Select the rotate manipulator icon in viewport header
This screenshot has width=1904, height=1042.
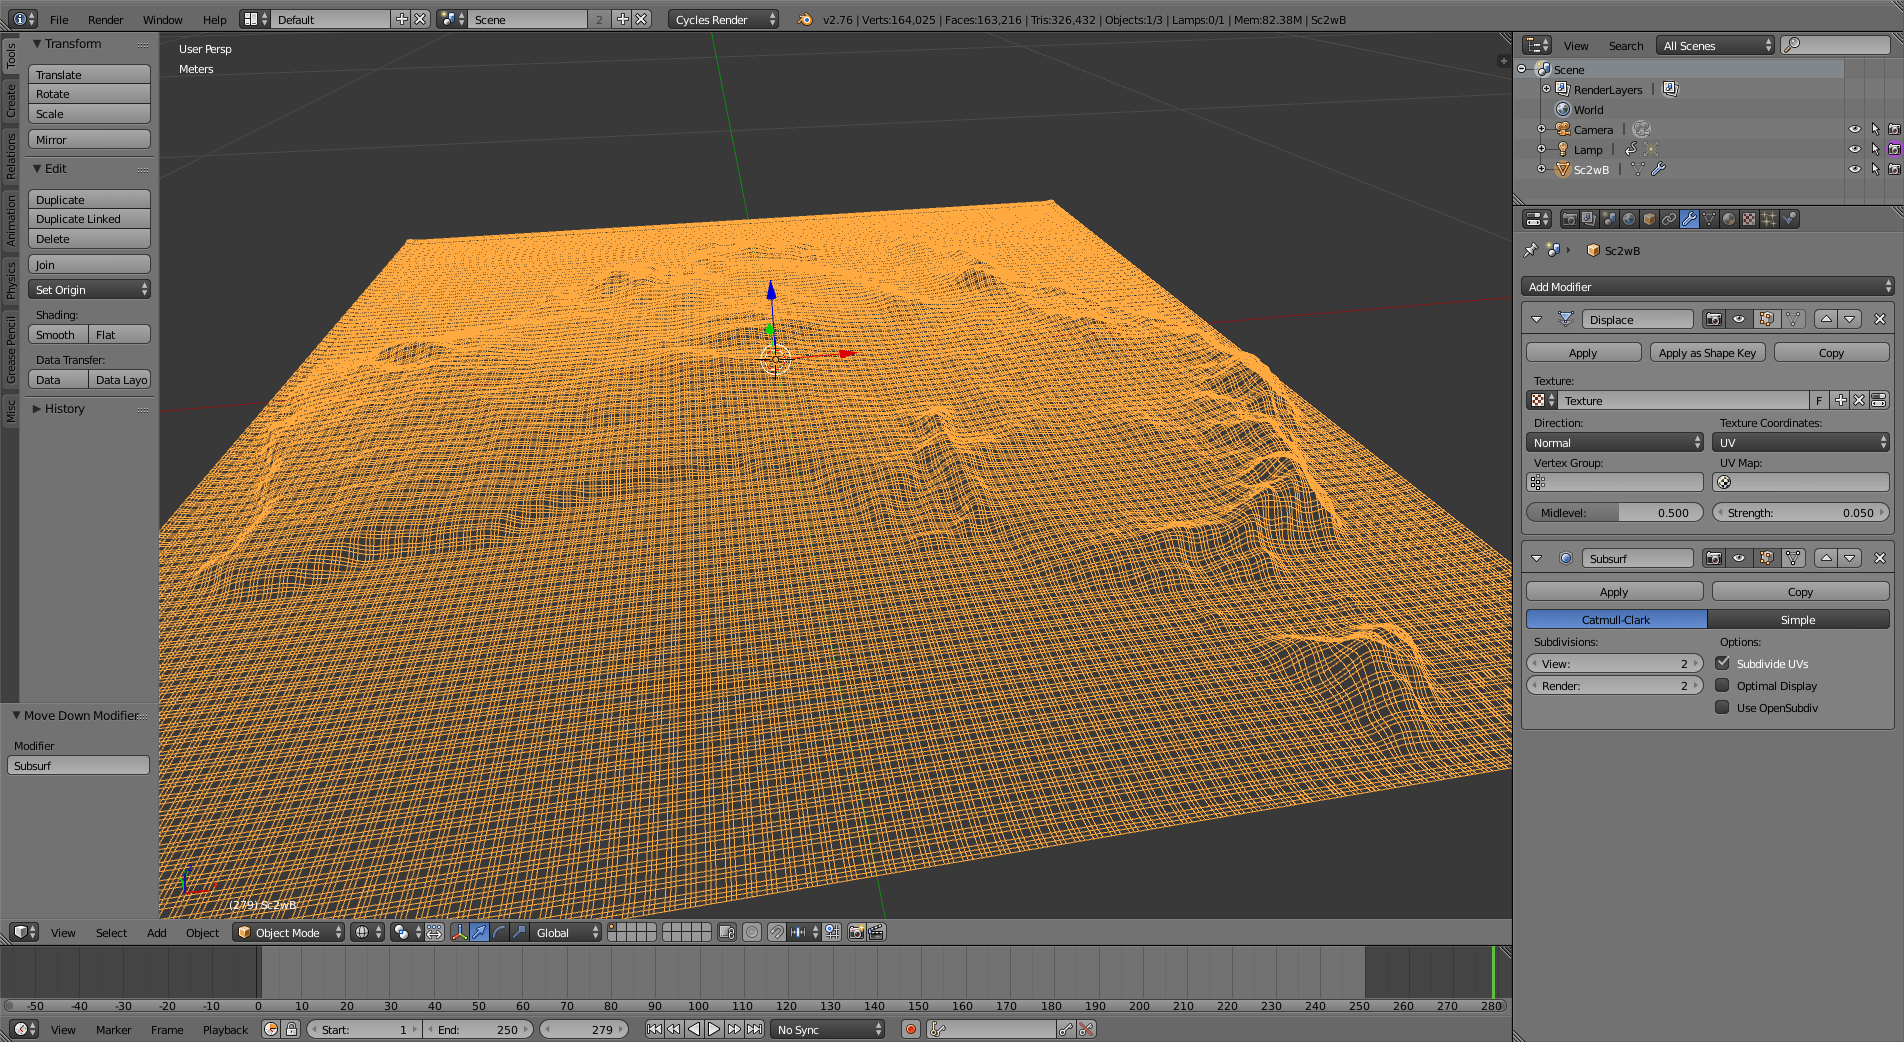tap(498, 932)
